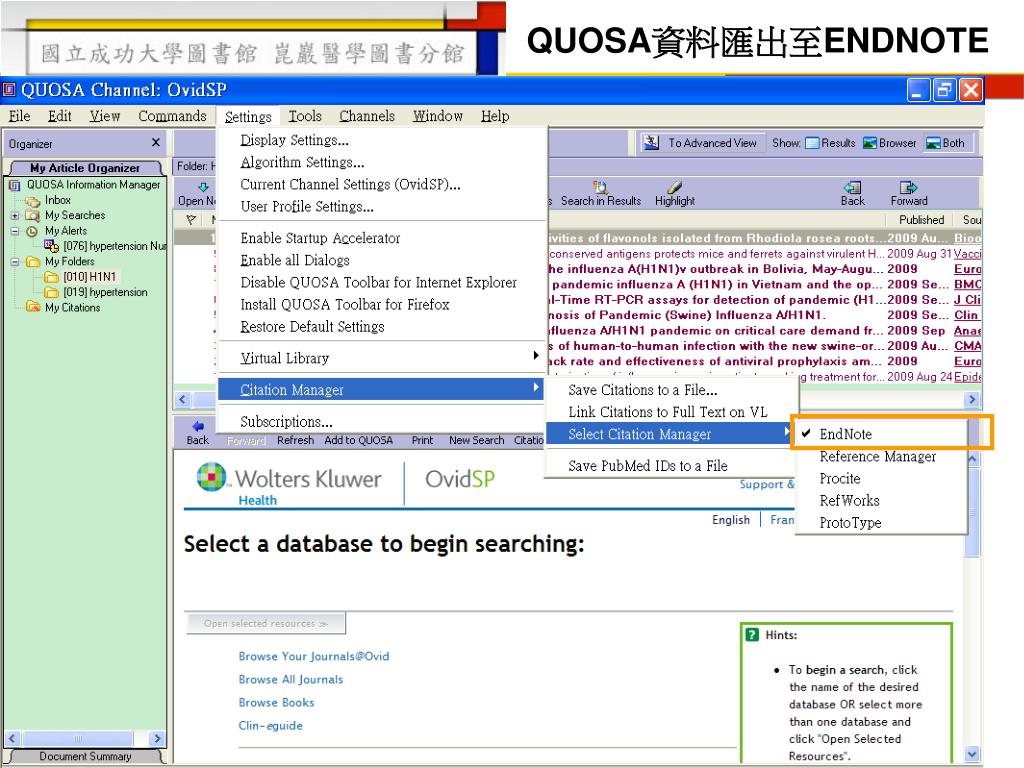Screen dimensions: 1024x768
Task: Select the Inbox folder icon
Action: (x=33, y=201)
